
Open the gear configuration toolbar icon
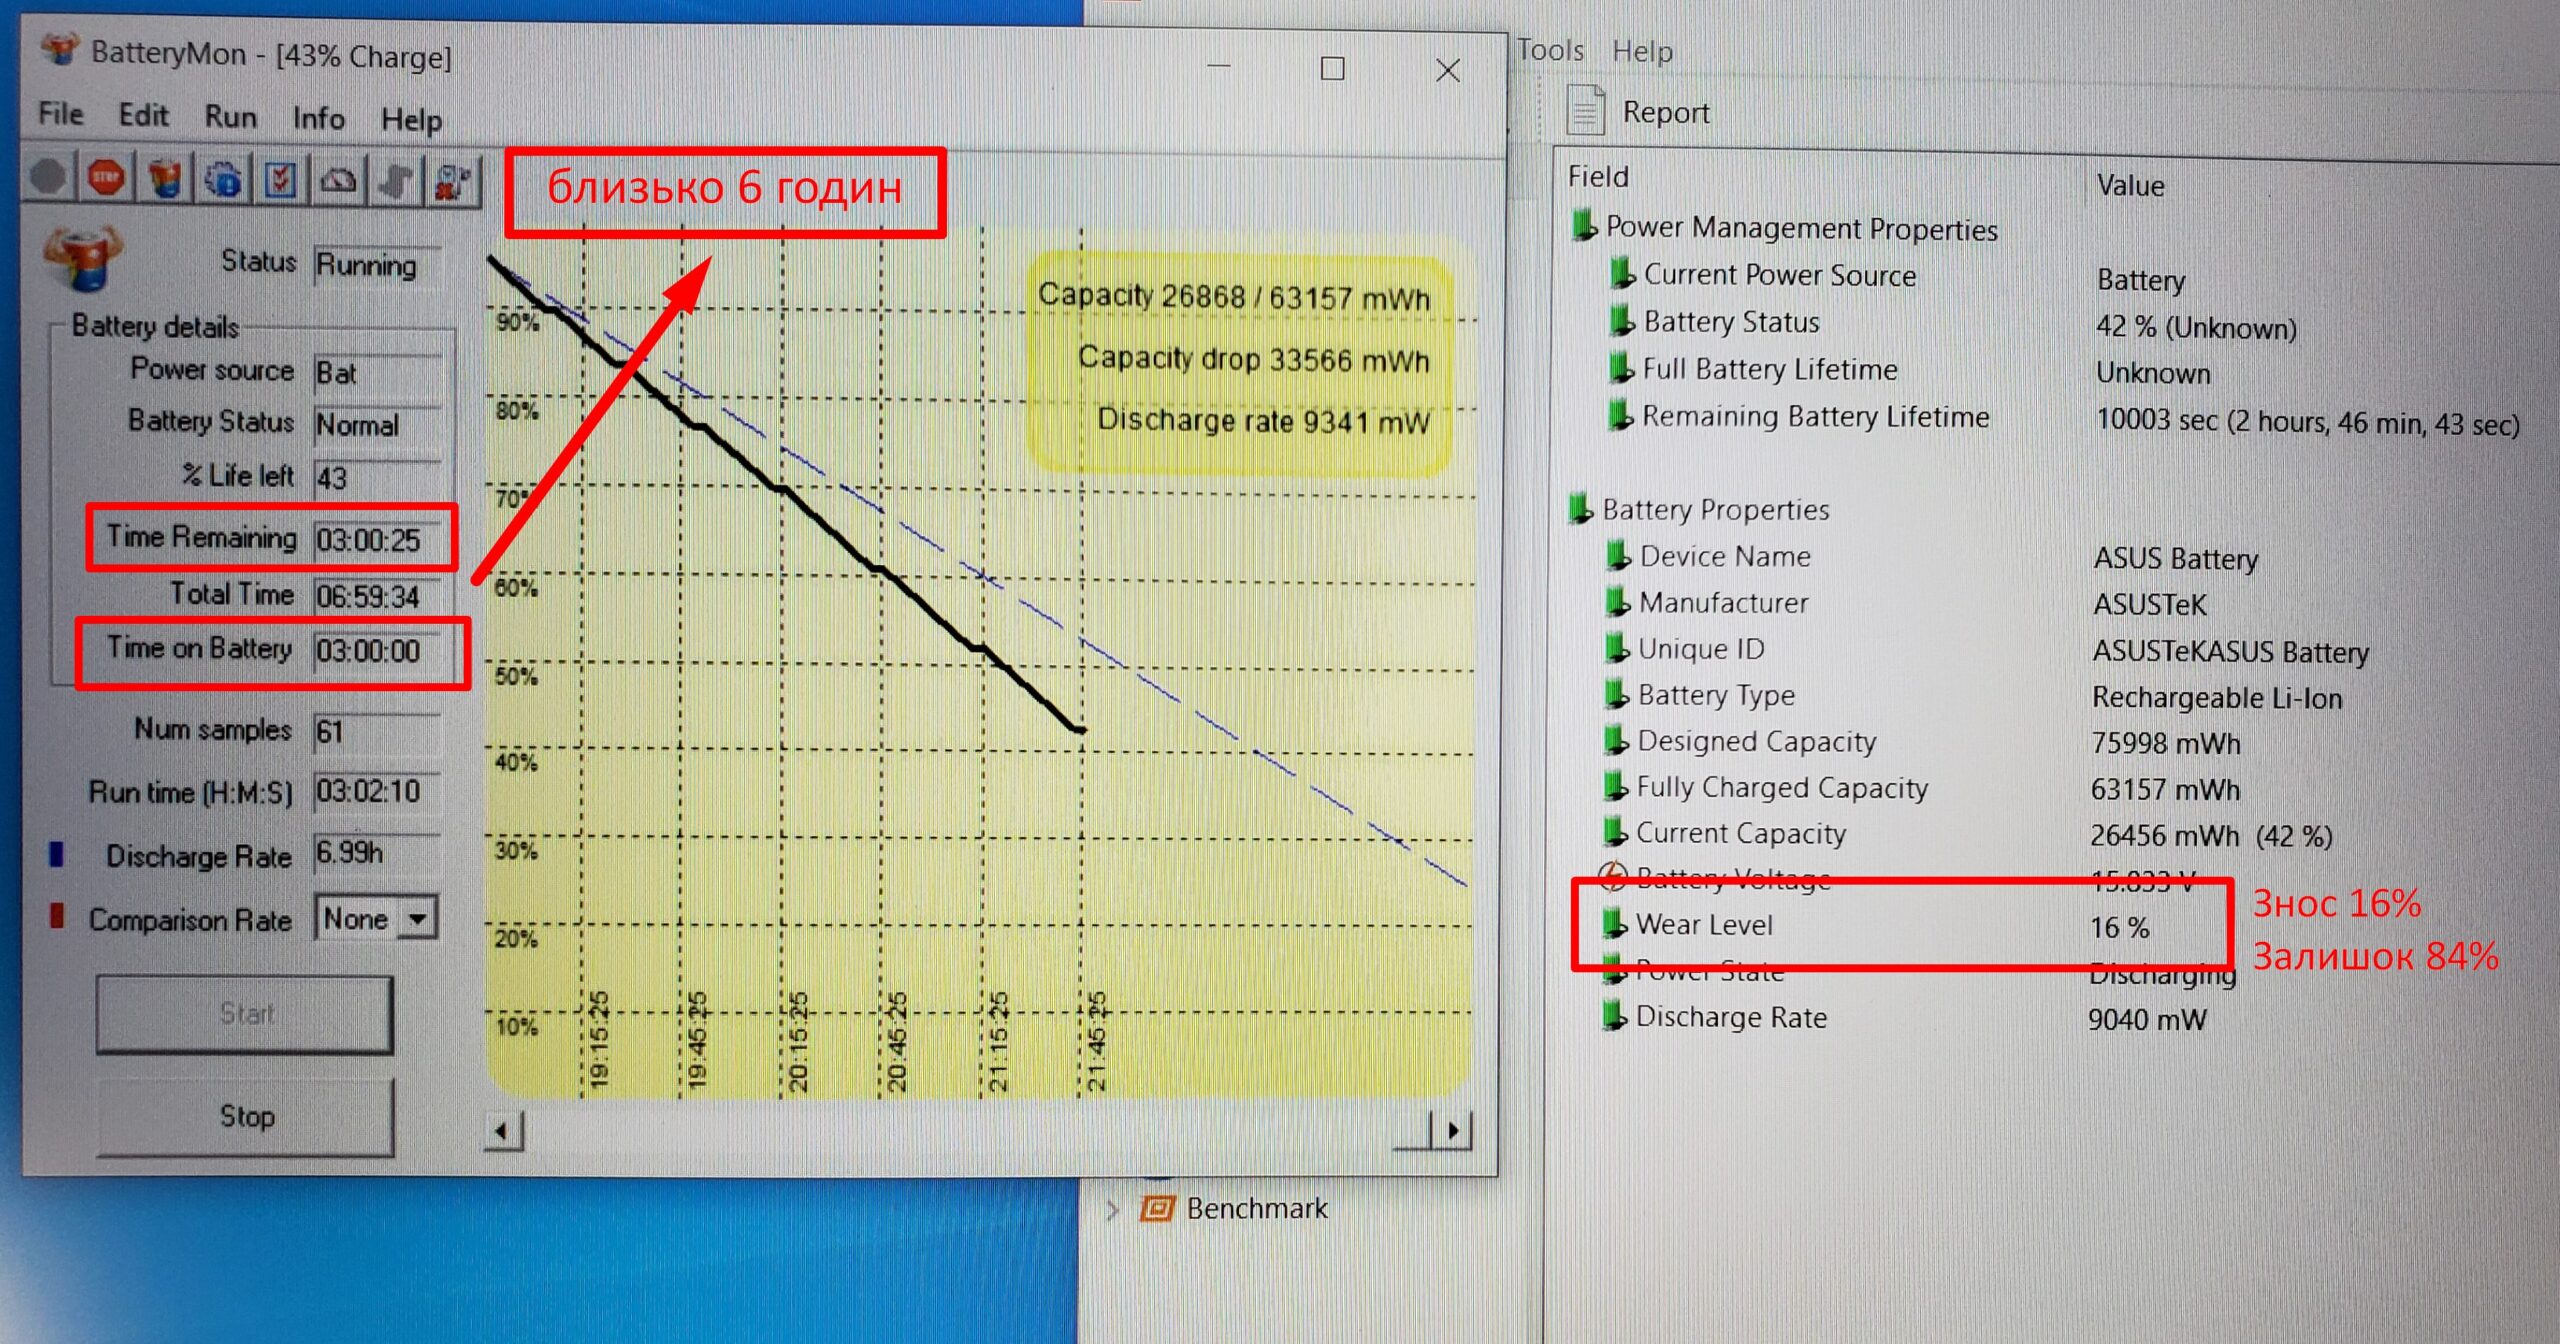point(222,181)
